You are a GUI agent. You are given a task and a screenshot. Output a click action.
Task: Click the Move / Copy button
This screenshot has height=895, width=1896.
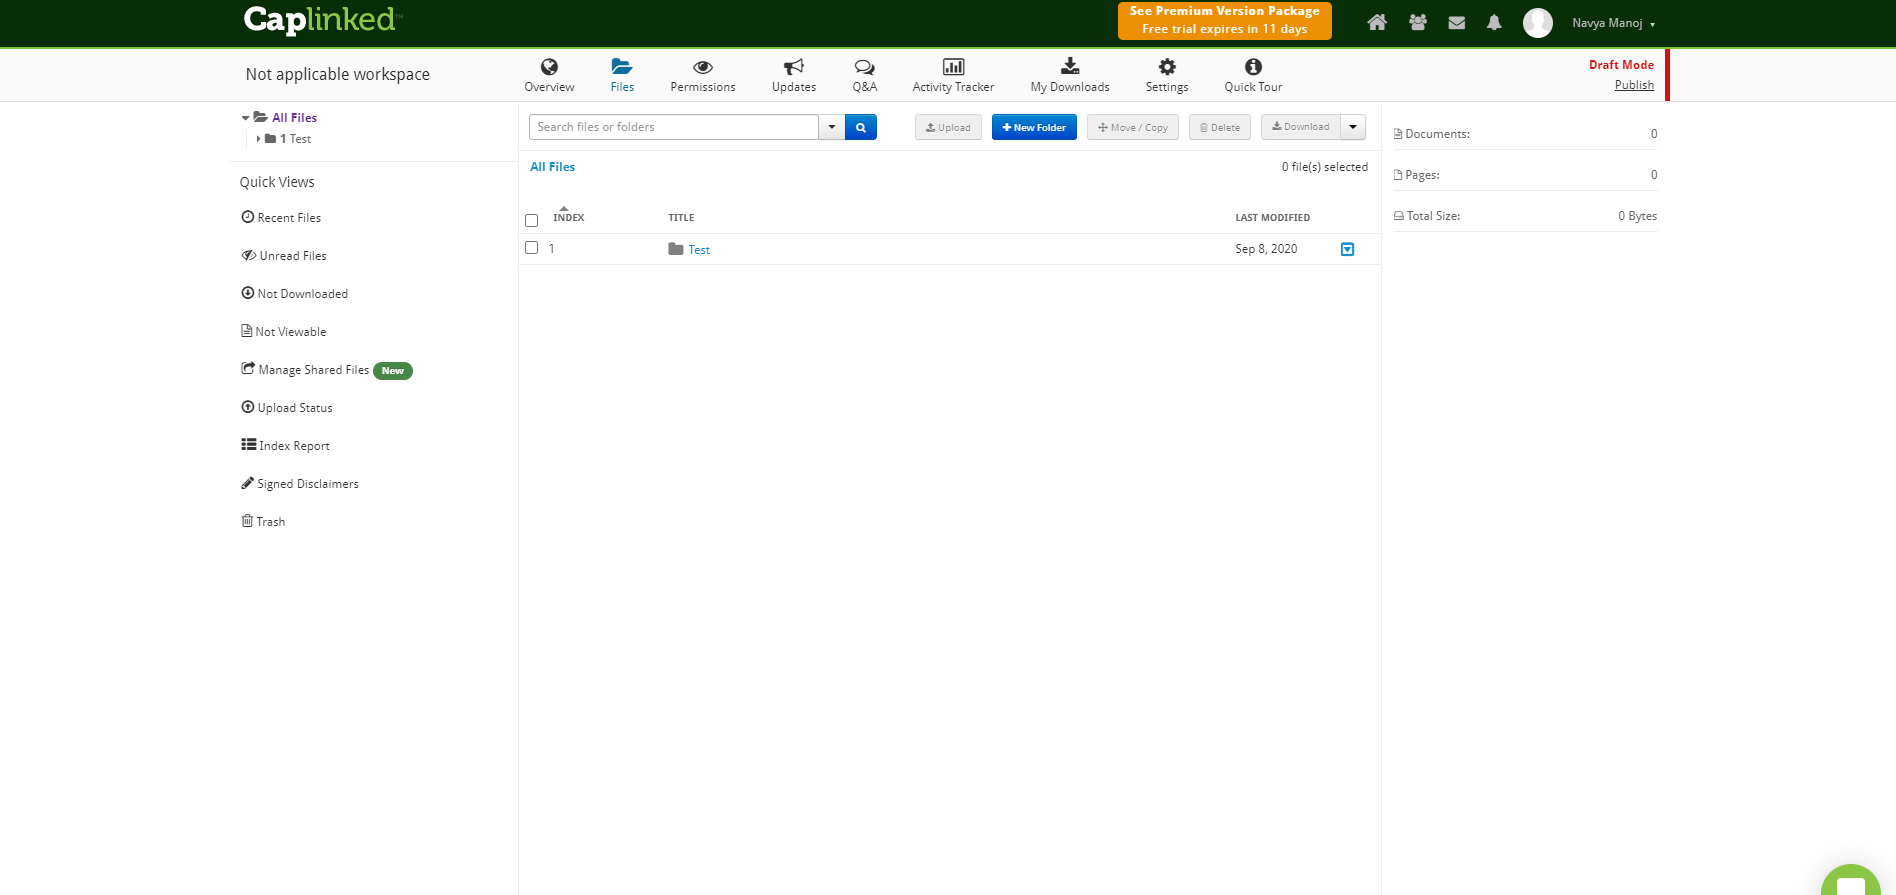1133,127
